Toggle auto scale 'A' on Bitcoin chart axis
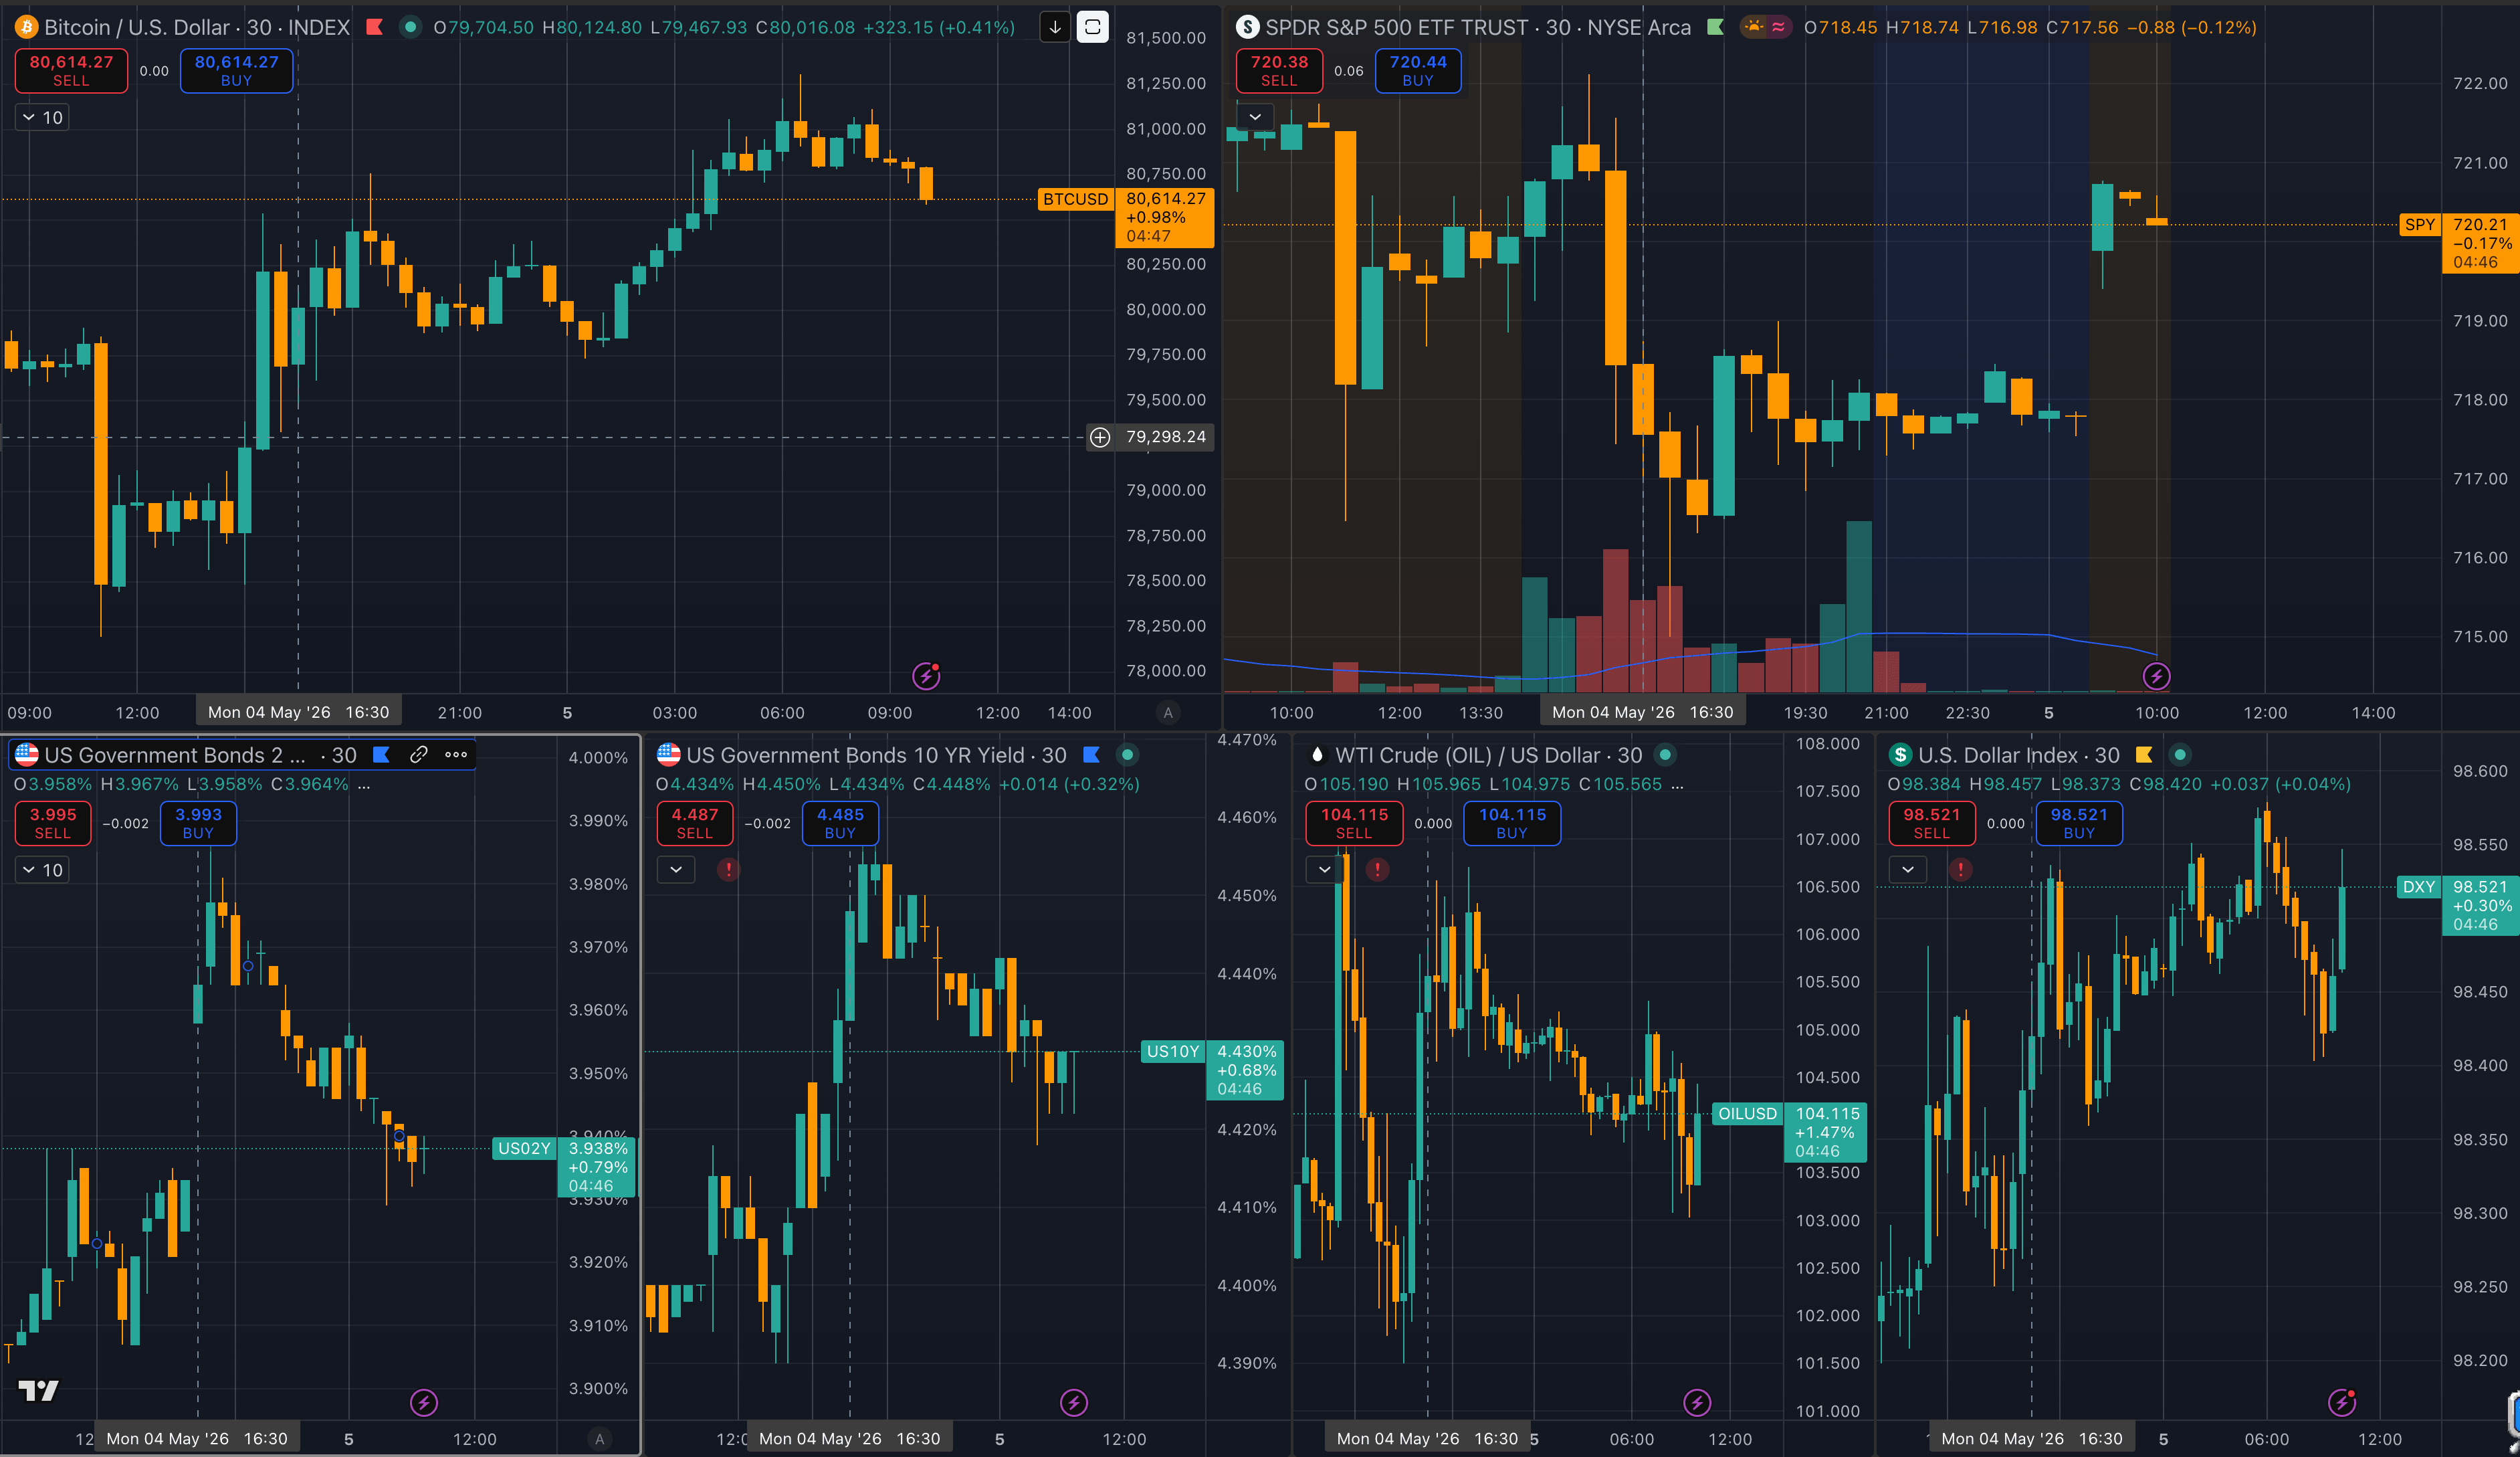 pos(1167,713)
